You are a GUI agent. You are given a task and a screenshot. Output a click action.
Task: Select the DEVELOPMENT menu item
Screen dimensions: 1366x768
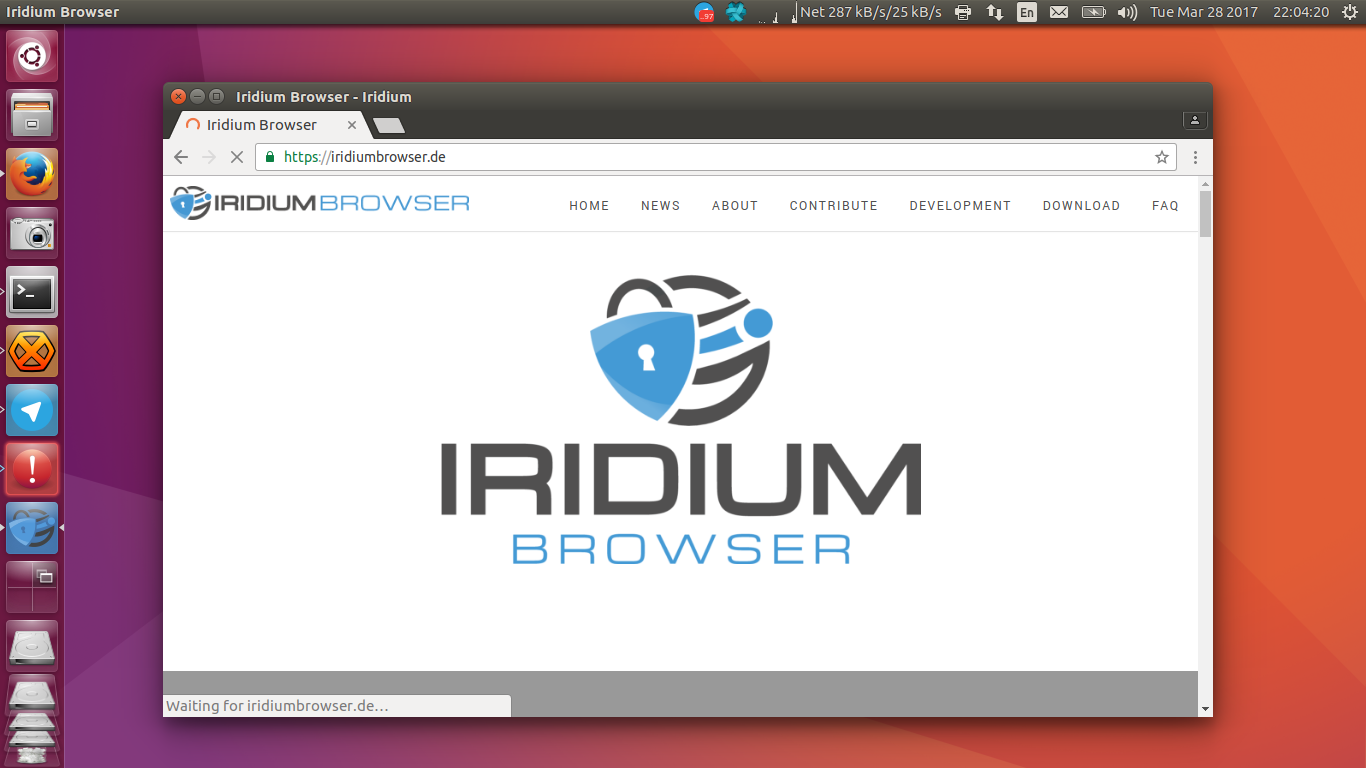tap(960, 206)
